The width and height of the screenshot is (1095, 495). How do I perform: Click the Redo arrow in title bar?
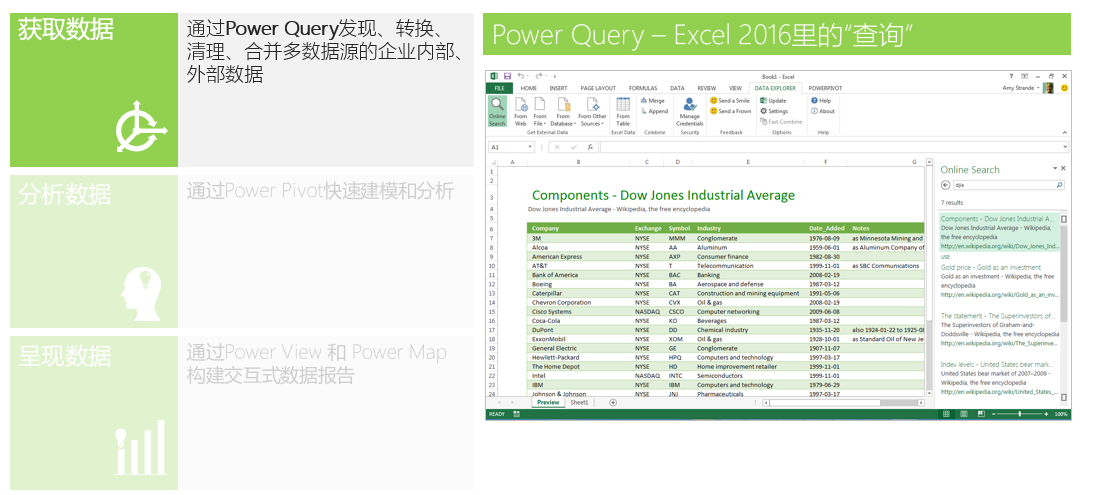coord(539,75)
